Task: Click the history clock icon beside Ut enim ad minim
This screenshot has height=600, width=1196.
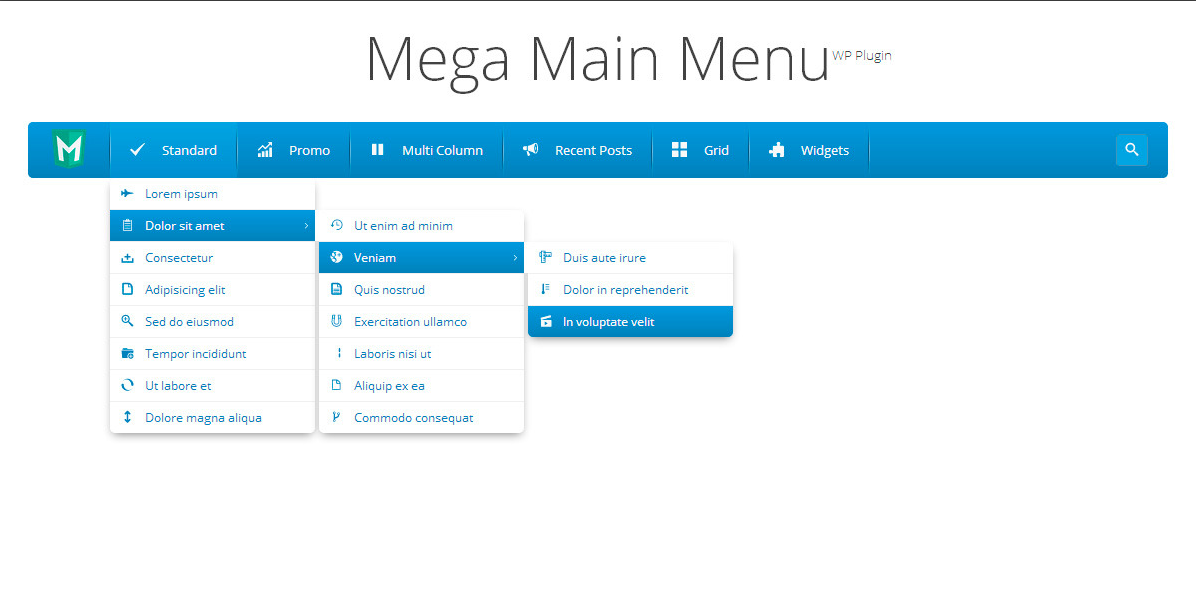Action: tap(336, 225)
